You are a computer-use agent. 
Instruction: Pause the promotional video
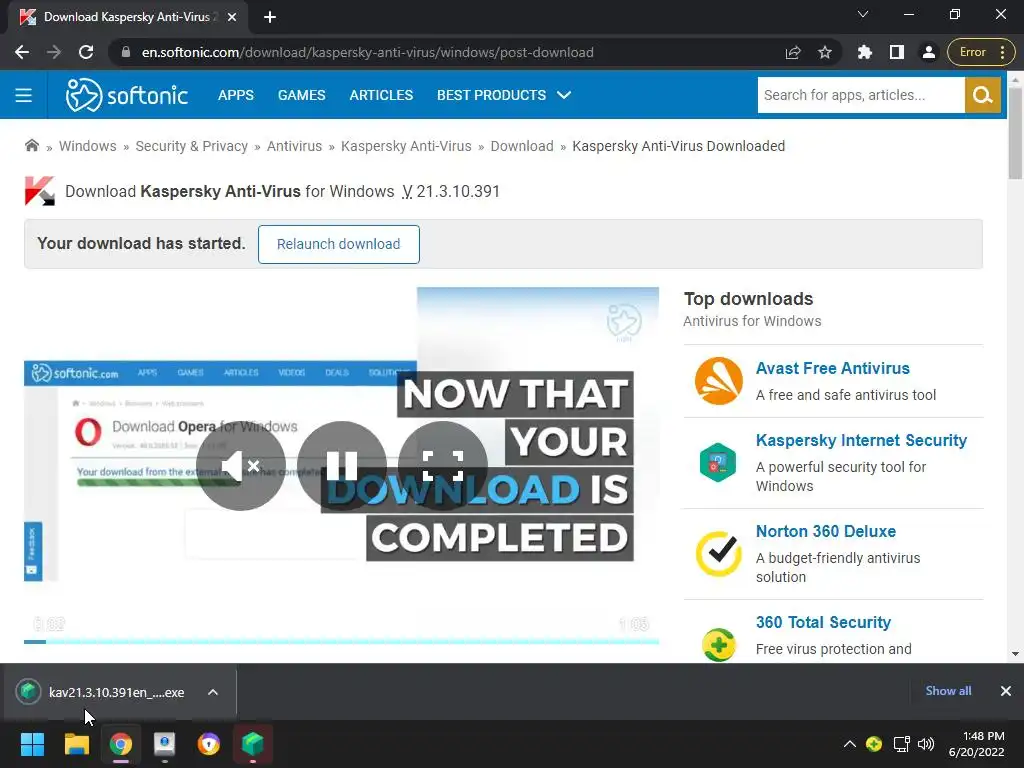342,466
